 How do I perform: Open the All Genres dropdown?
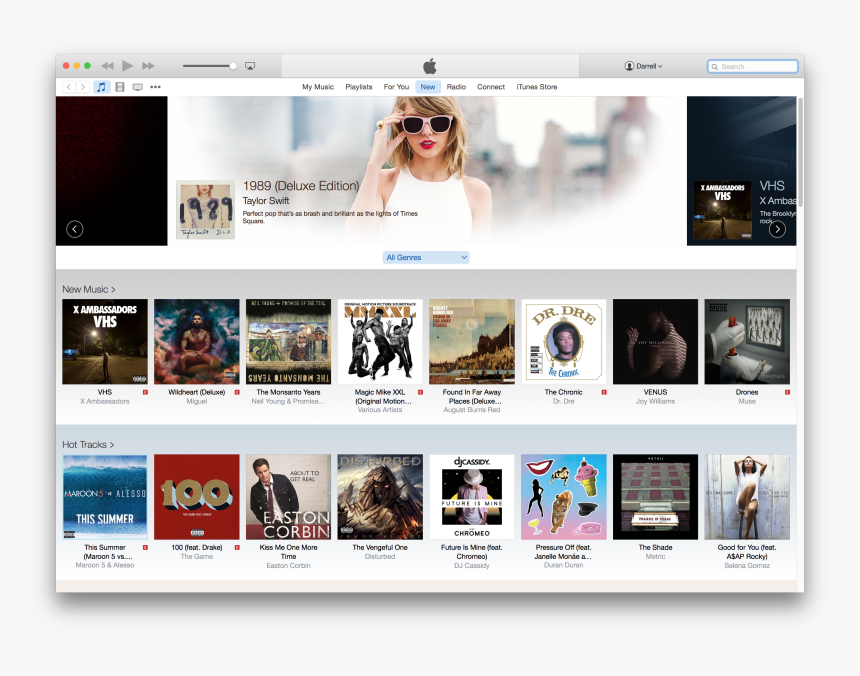pyautogui.click(x=426, y=257)
